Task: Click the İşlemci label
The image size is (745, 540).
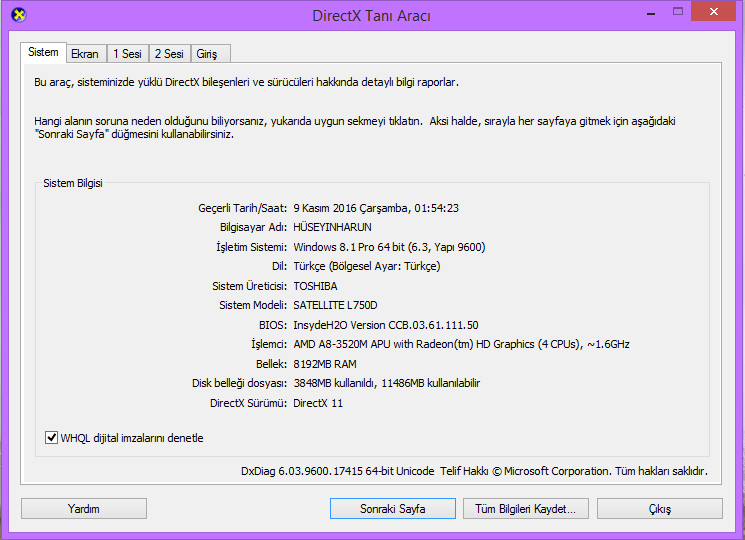Action: [x=269, y=344]
